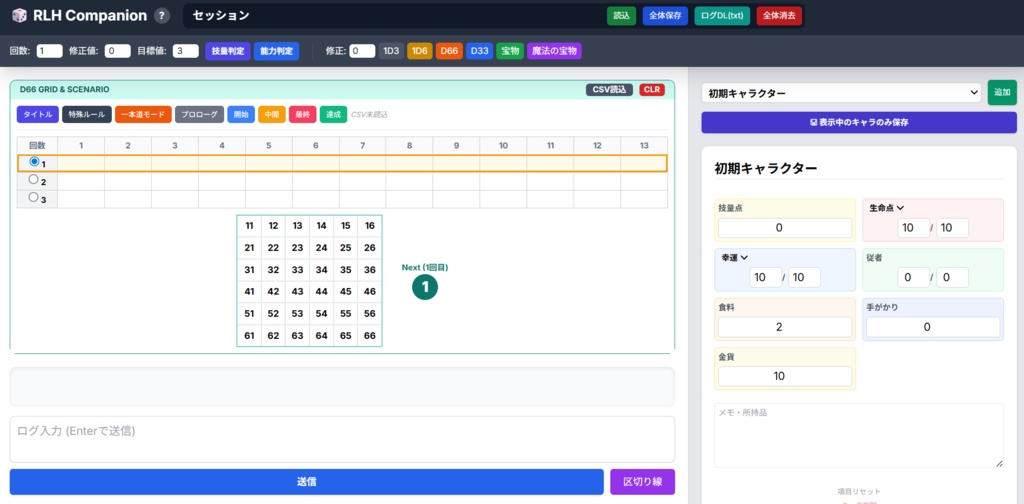Click D66 grid cell 23
Viewport: 1024px width, 504px height.
click(297, 248)
